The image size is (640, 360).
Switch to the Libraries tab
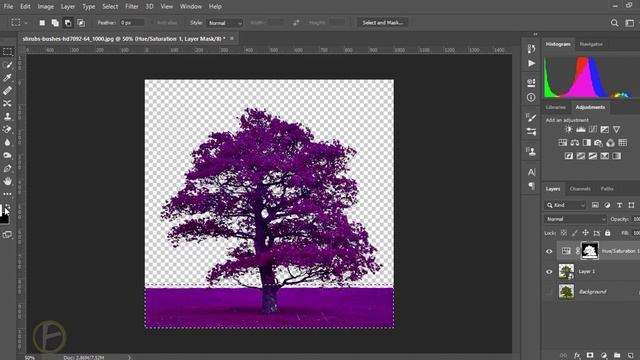556,107
